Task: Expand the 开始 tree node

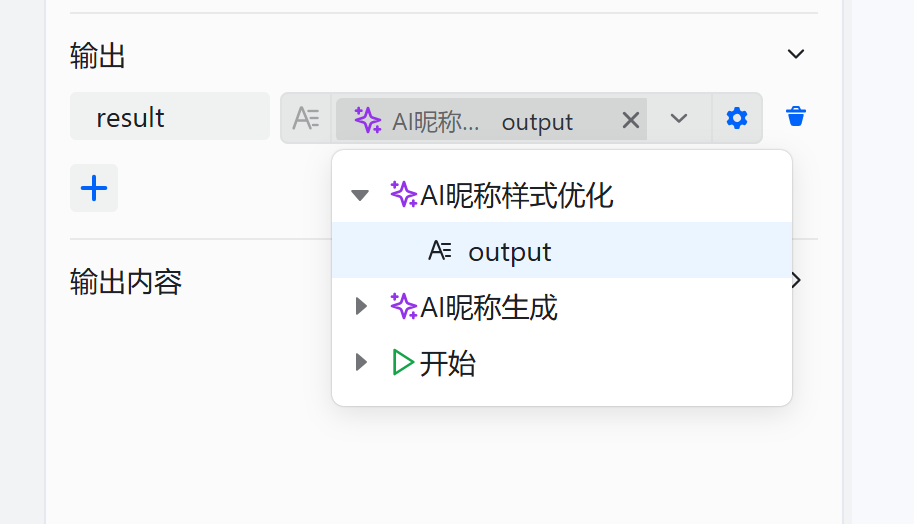Action: 361,362
